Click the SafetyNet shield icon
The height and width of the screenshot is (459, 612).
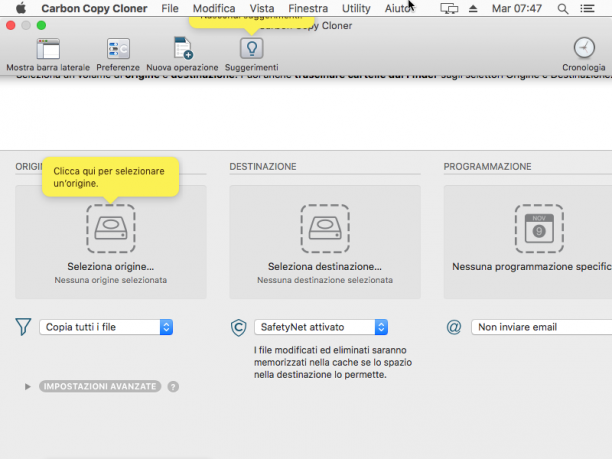click(238, 327)
